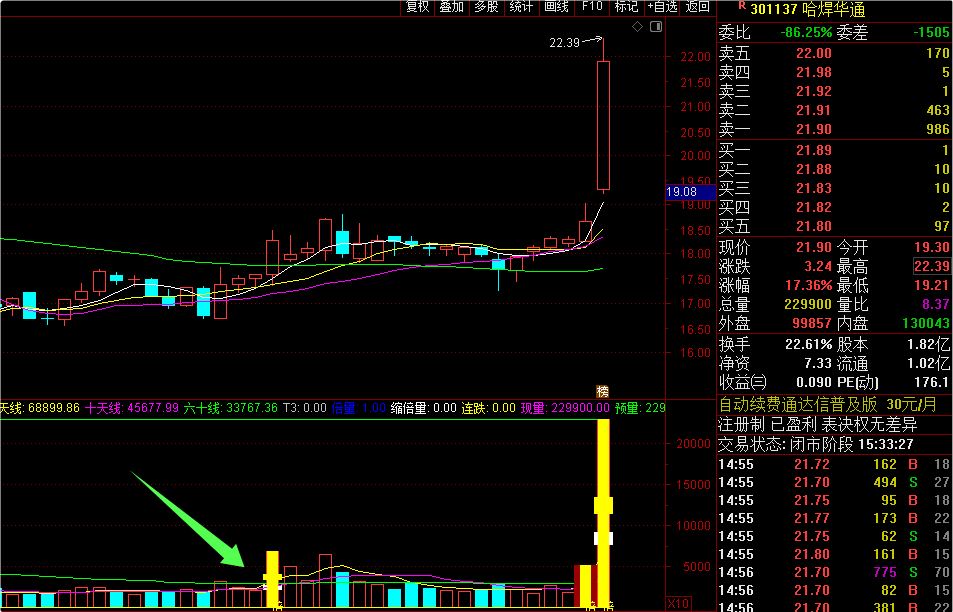Viewport: 953px width, 612px height.
Task: Click the 涨跌 3.24 value
Action: pos(817,266)
